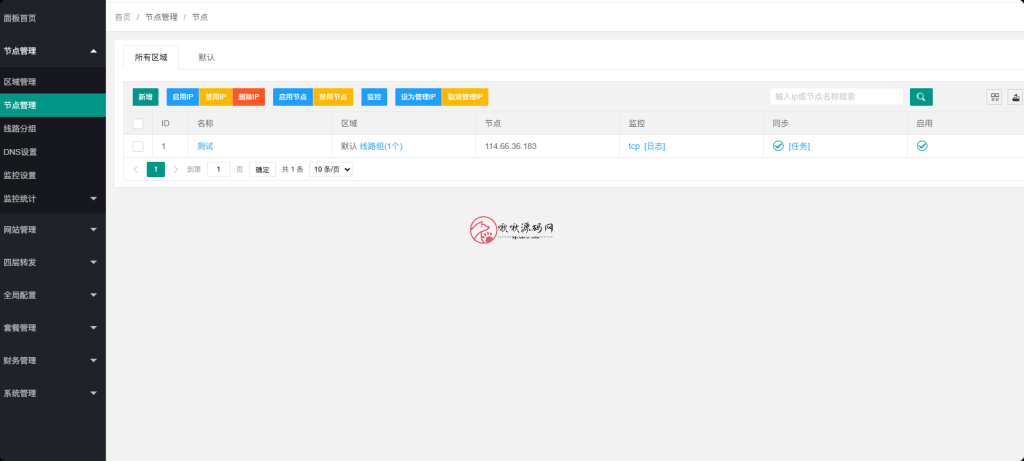
Task: Open the [日志] log link
Action: click(655, 146)
